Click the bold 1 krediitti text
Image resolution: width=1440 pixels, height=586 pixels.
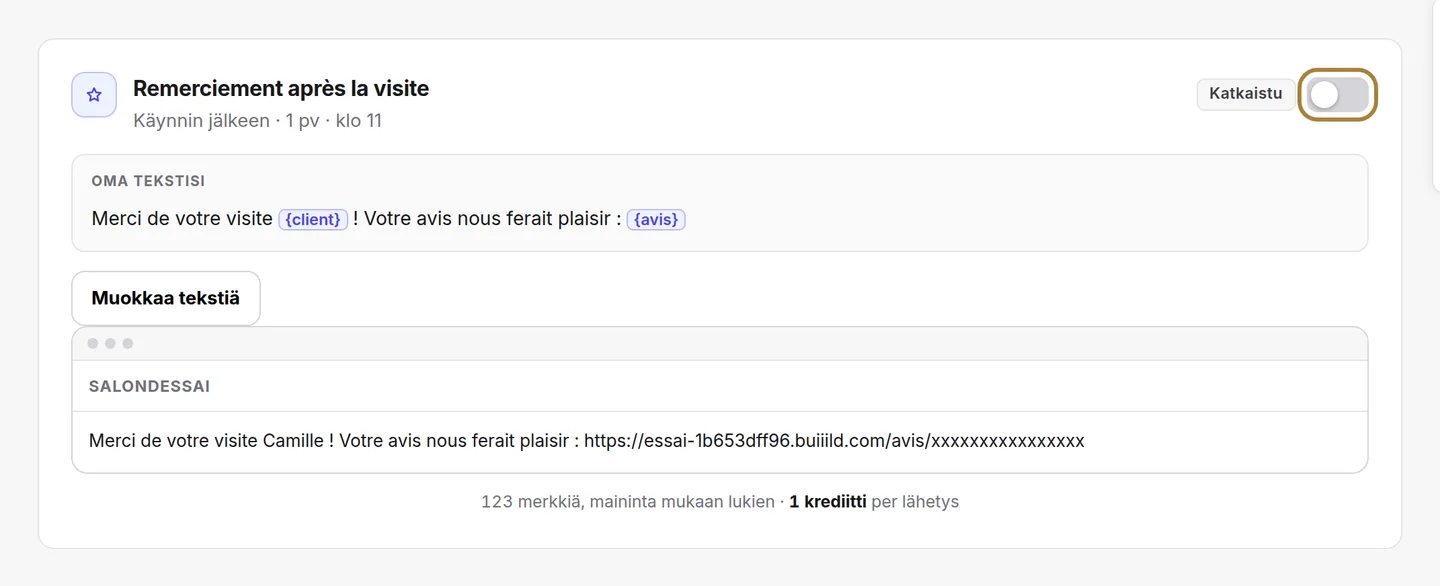tap(828, 502)
